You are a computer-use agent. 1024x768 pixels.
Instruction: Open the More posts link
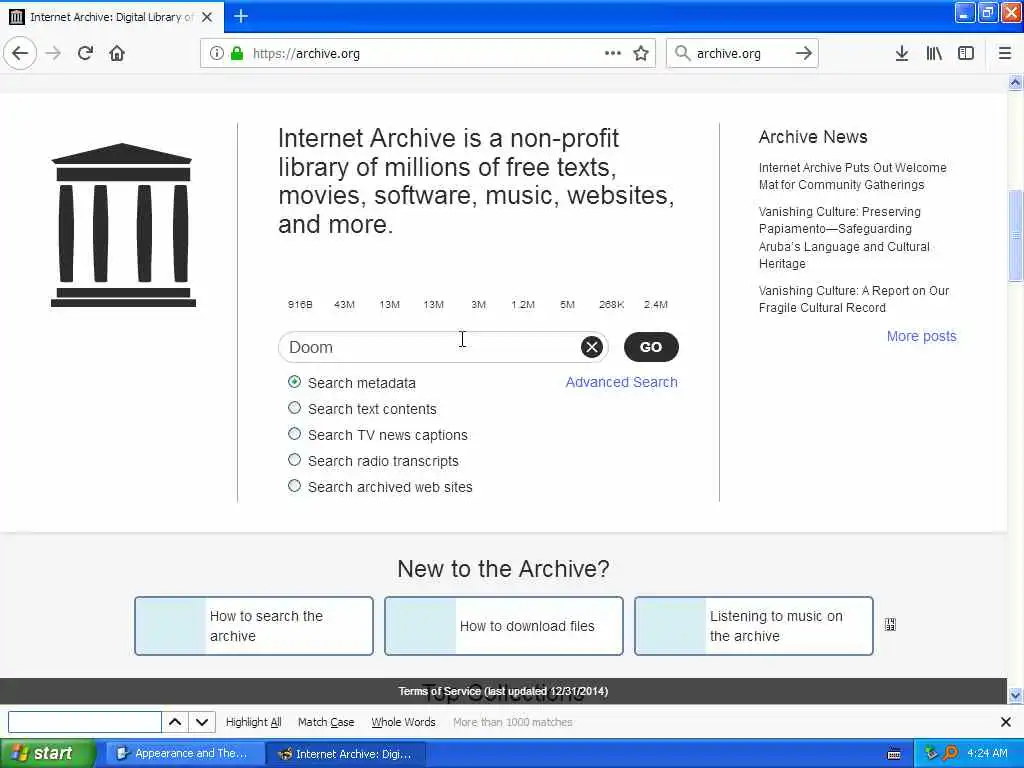pos(921,336)
